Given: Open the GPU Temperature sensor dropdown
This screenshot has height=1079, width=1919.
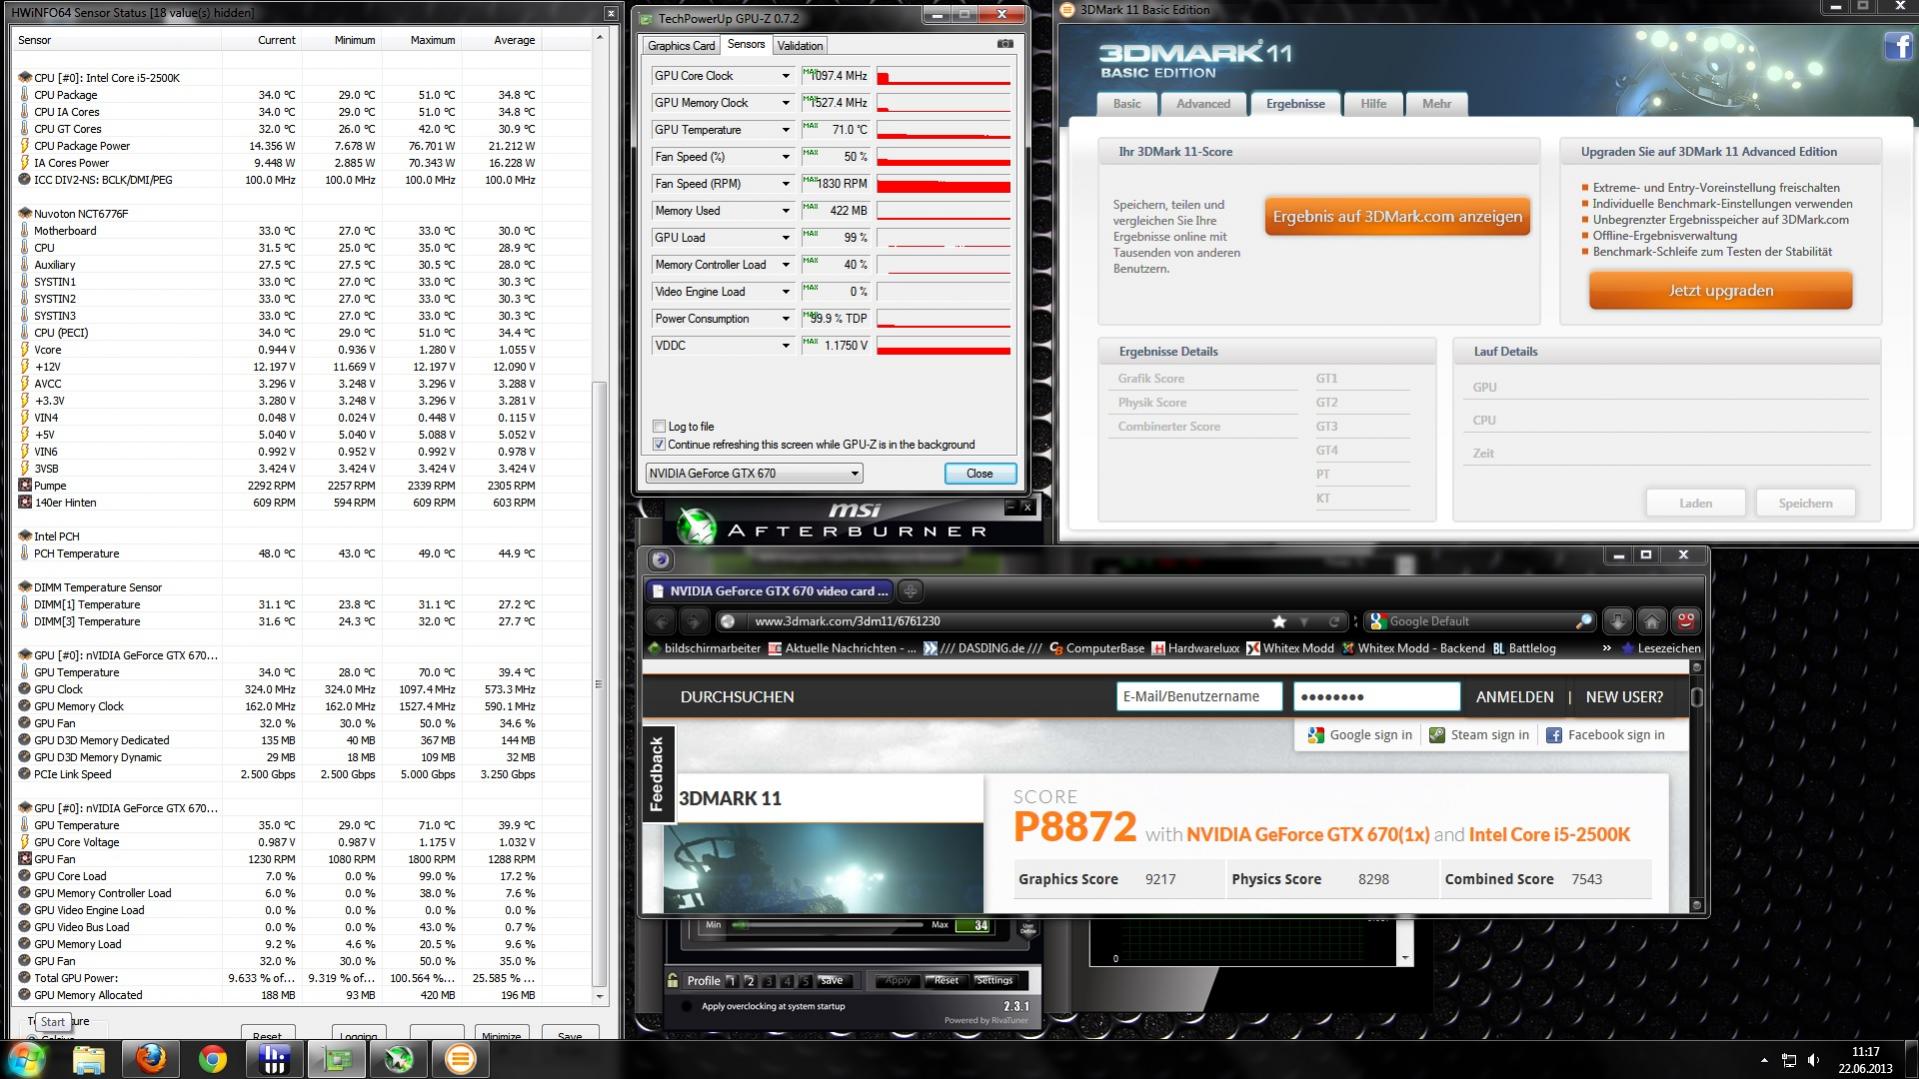Looking at the screenshot, I should tap(785, 130).
